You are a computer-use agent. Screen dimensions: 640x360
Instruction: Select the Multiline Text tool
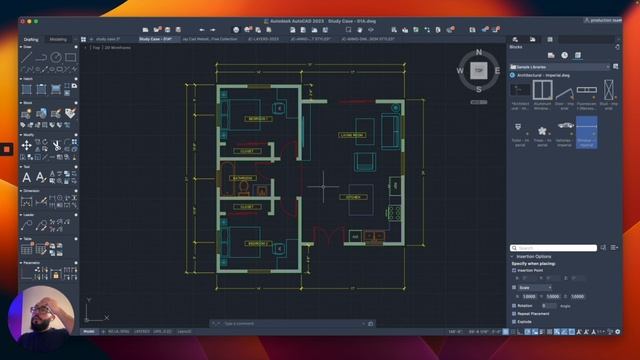pyautogui.click(x=27, y=177)
